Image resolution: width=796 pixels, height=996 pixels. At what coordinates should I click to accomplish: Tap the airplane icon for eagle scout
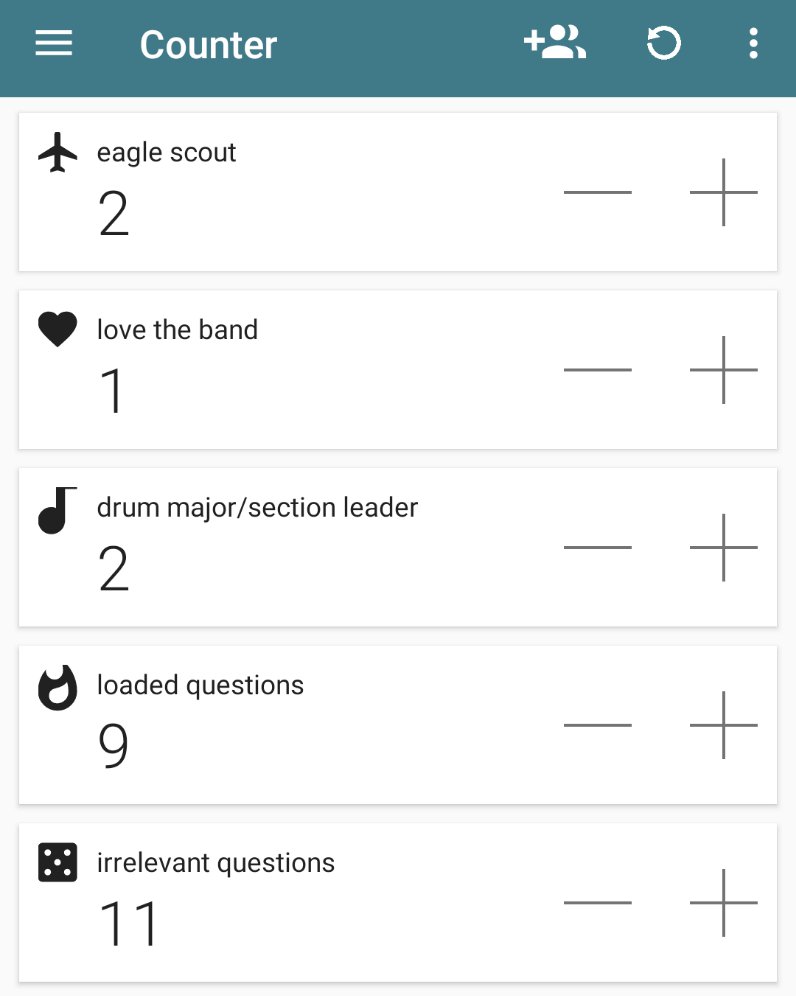coord(57,152)
